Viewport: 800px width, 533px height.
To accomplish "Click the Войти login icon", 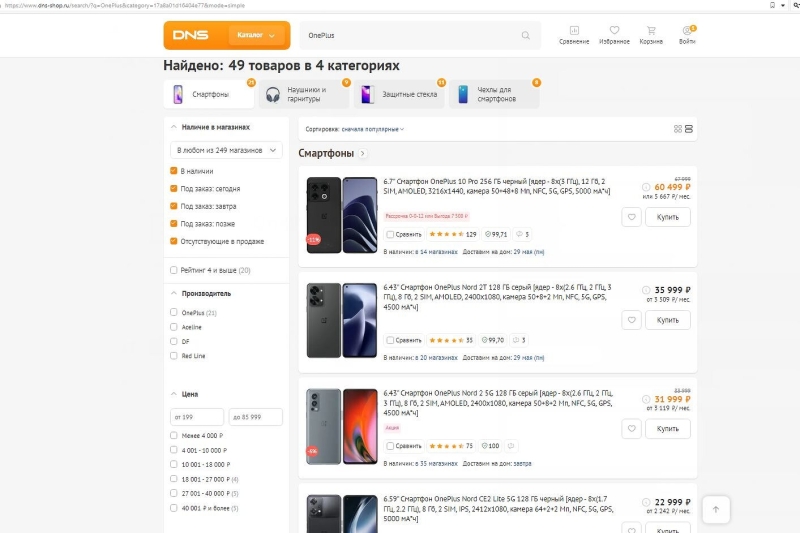I will (687, 35).
